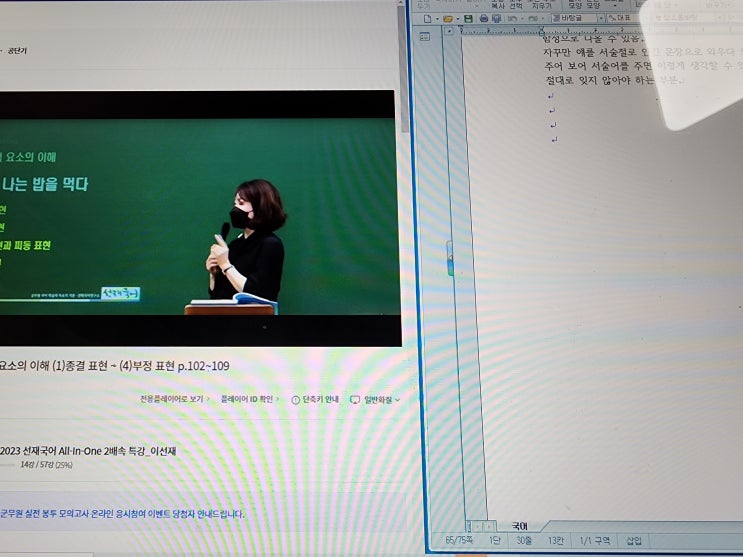Click the 공단기 logo text at top left
Screen dimensions: 743x557
tap(17, 51)
